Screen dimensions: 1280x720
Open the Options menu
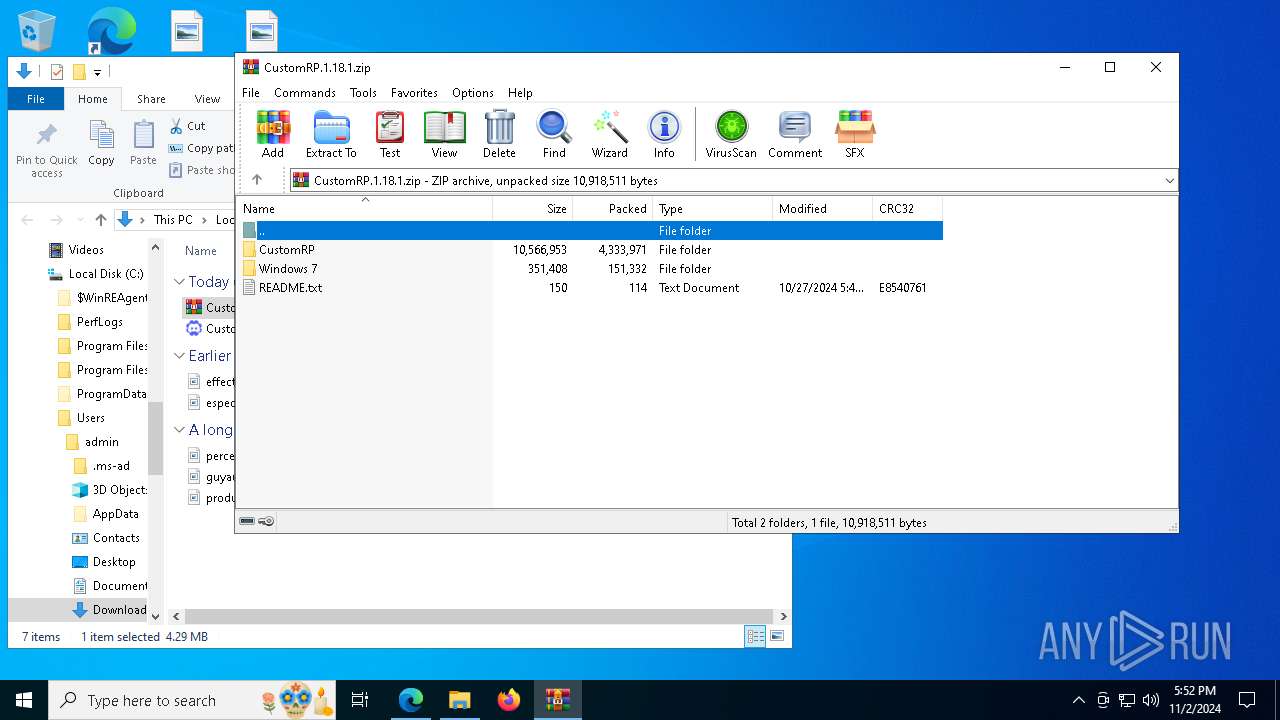tap(473, 93)
